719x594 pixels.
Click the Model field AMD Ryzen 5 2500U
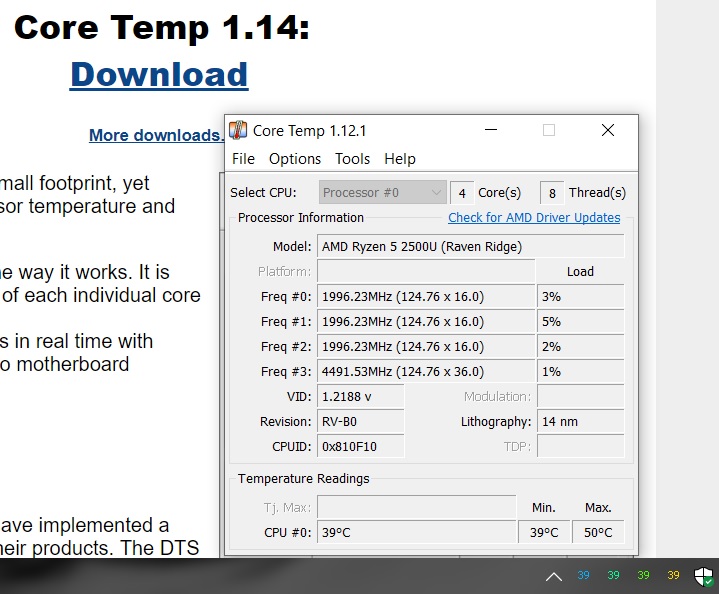tap(470, 246)
